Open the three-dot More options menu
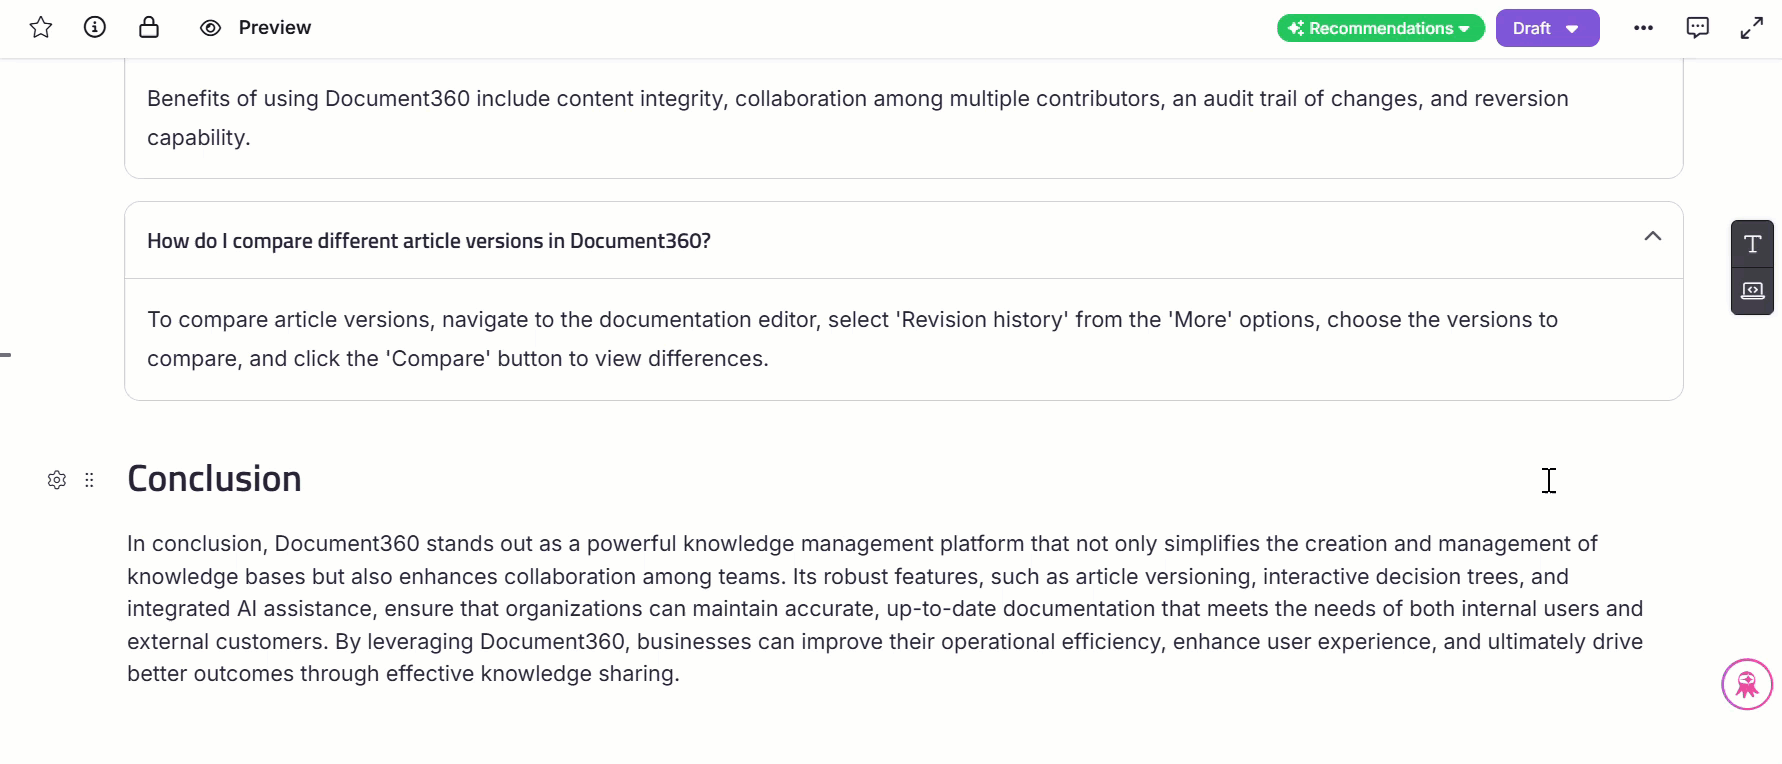The width and height of the screenshot is (1782, 764). (x=1643, y=28)
